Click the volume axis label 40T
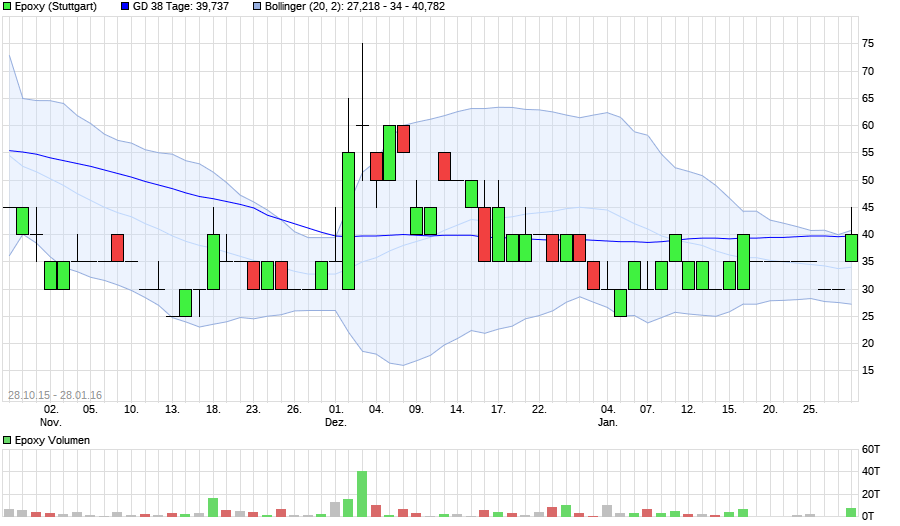 [x=871, y=471]
